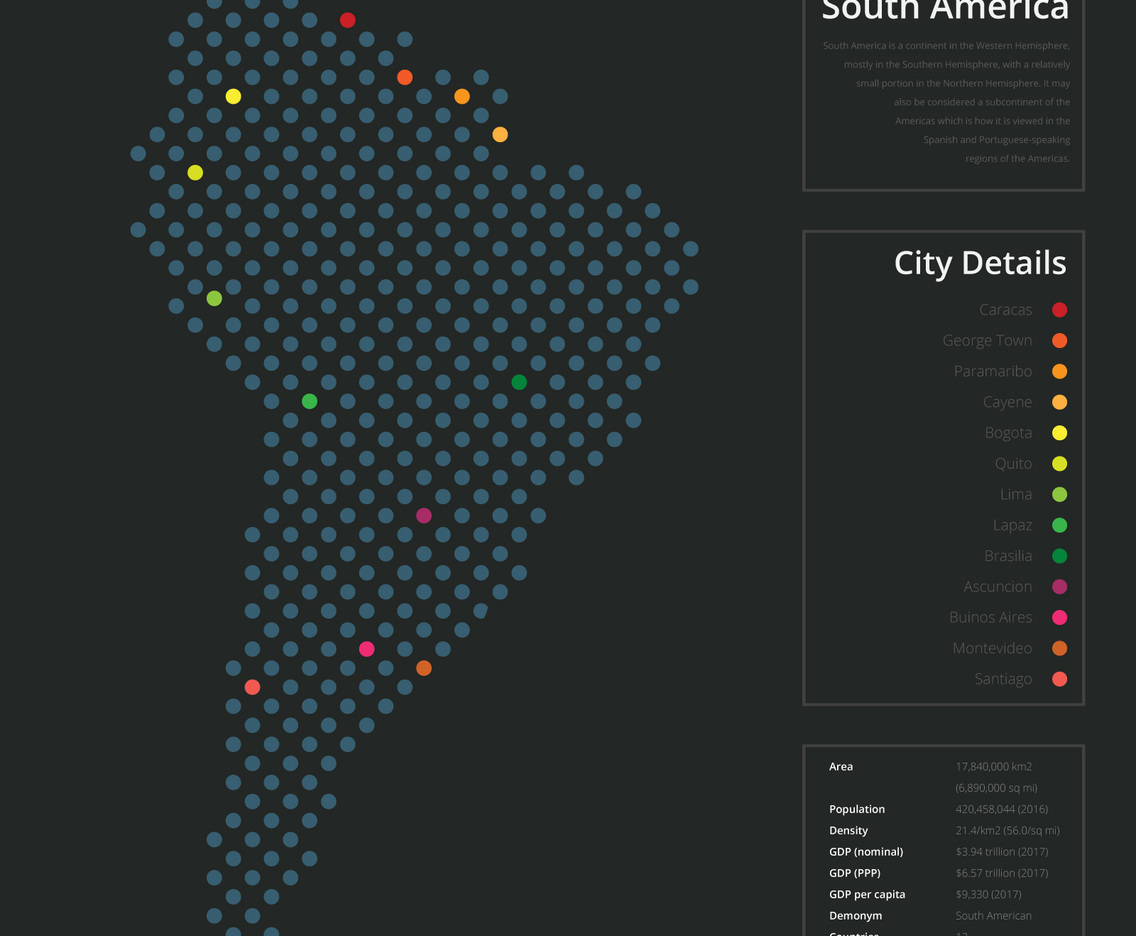Click the orange Cayene dot on the map
This screenshot has width=1136, height=936.
click(x=499, y=133)
